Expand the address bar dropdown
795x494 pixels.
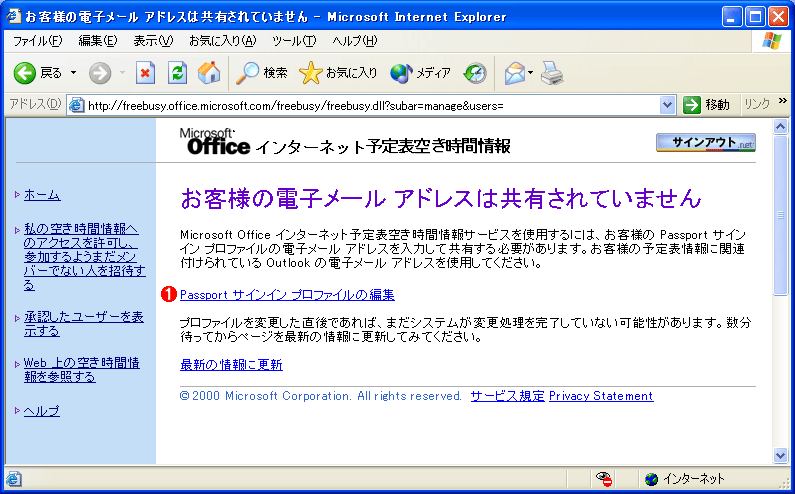[x=667, y=105]
